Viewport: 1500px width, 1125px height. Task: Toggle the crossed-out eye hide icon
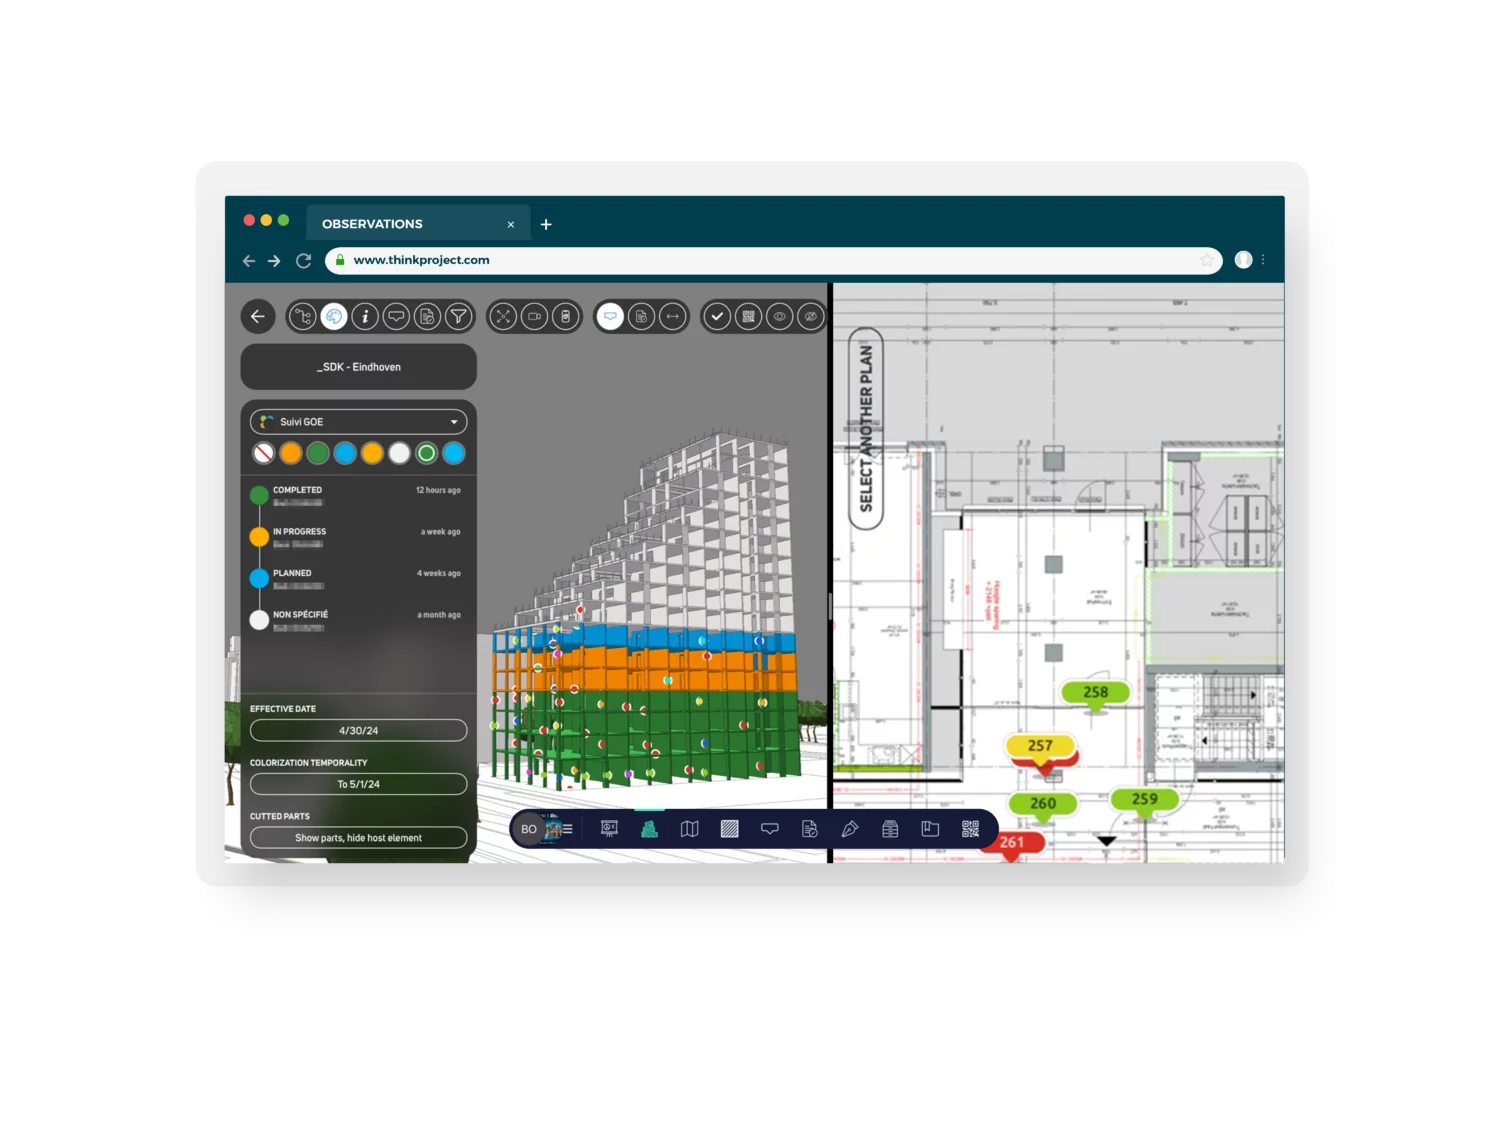pyautogui.click(x=811, y=317)
